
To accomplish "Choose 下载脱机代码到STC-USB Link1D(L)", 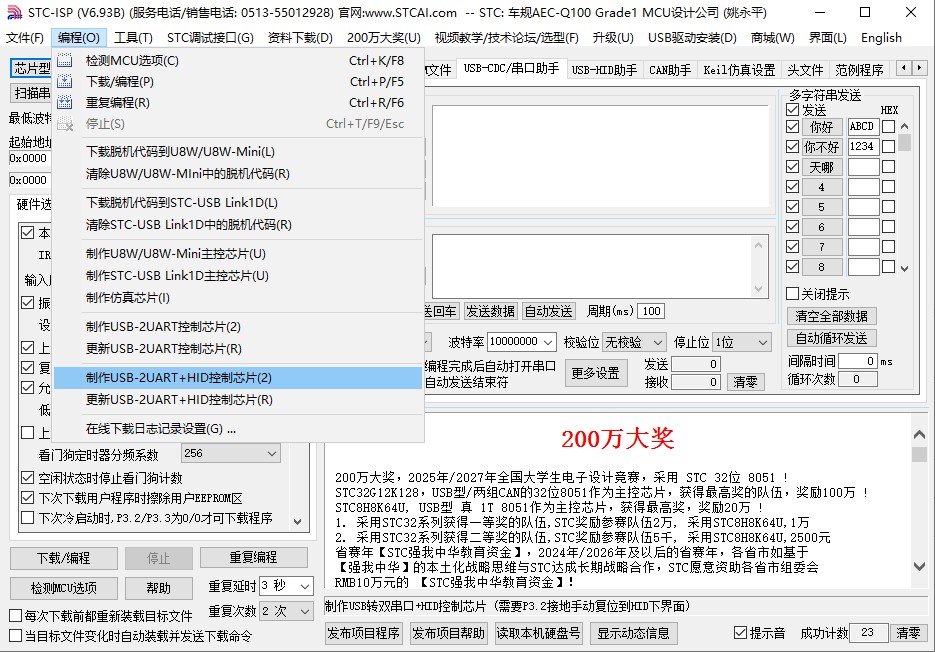I will tap(239, 203).
